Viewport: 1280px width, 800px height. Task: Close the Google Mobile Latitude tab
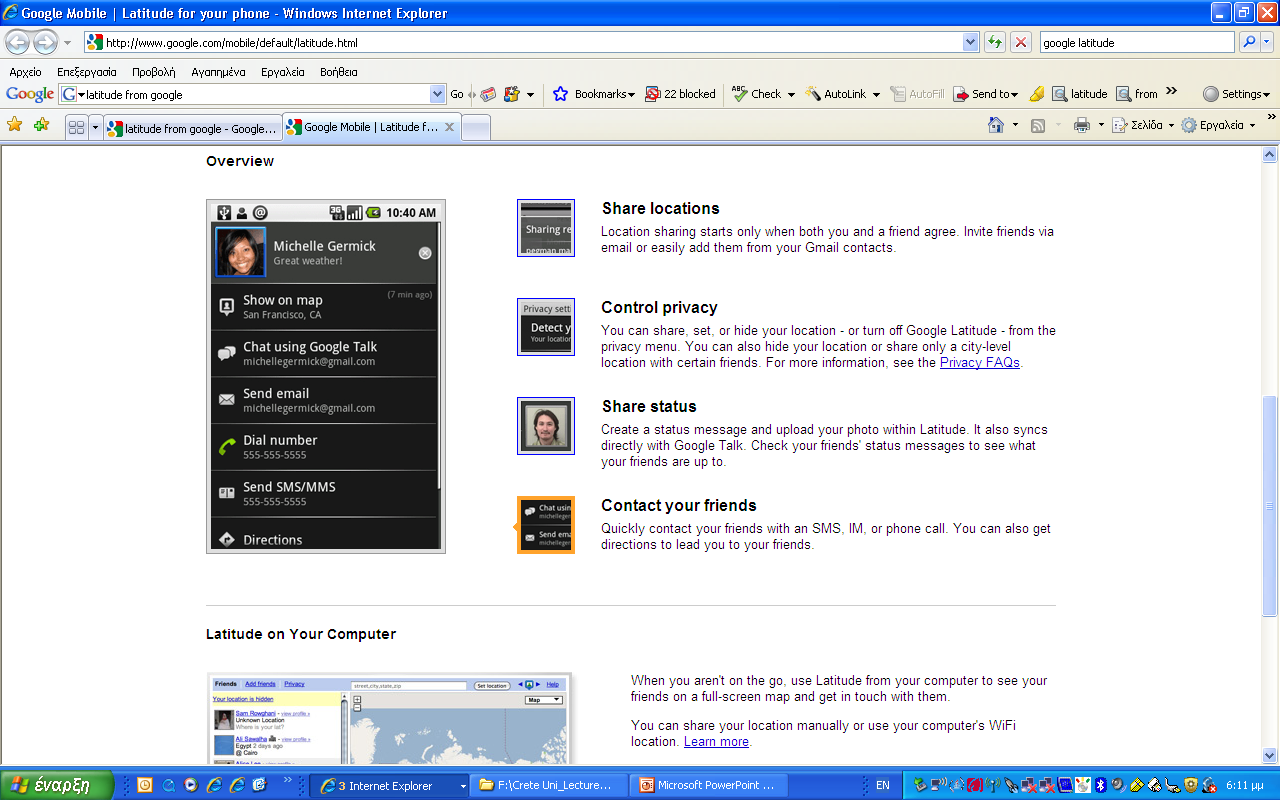[x=449, y=127]
